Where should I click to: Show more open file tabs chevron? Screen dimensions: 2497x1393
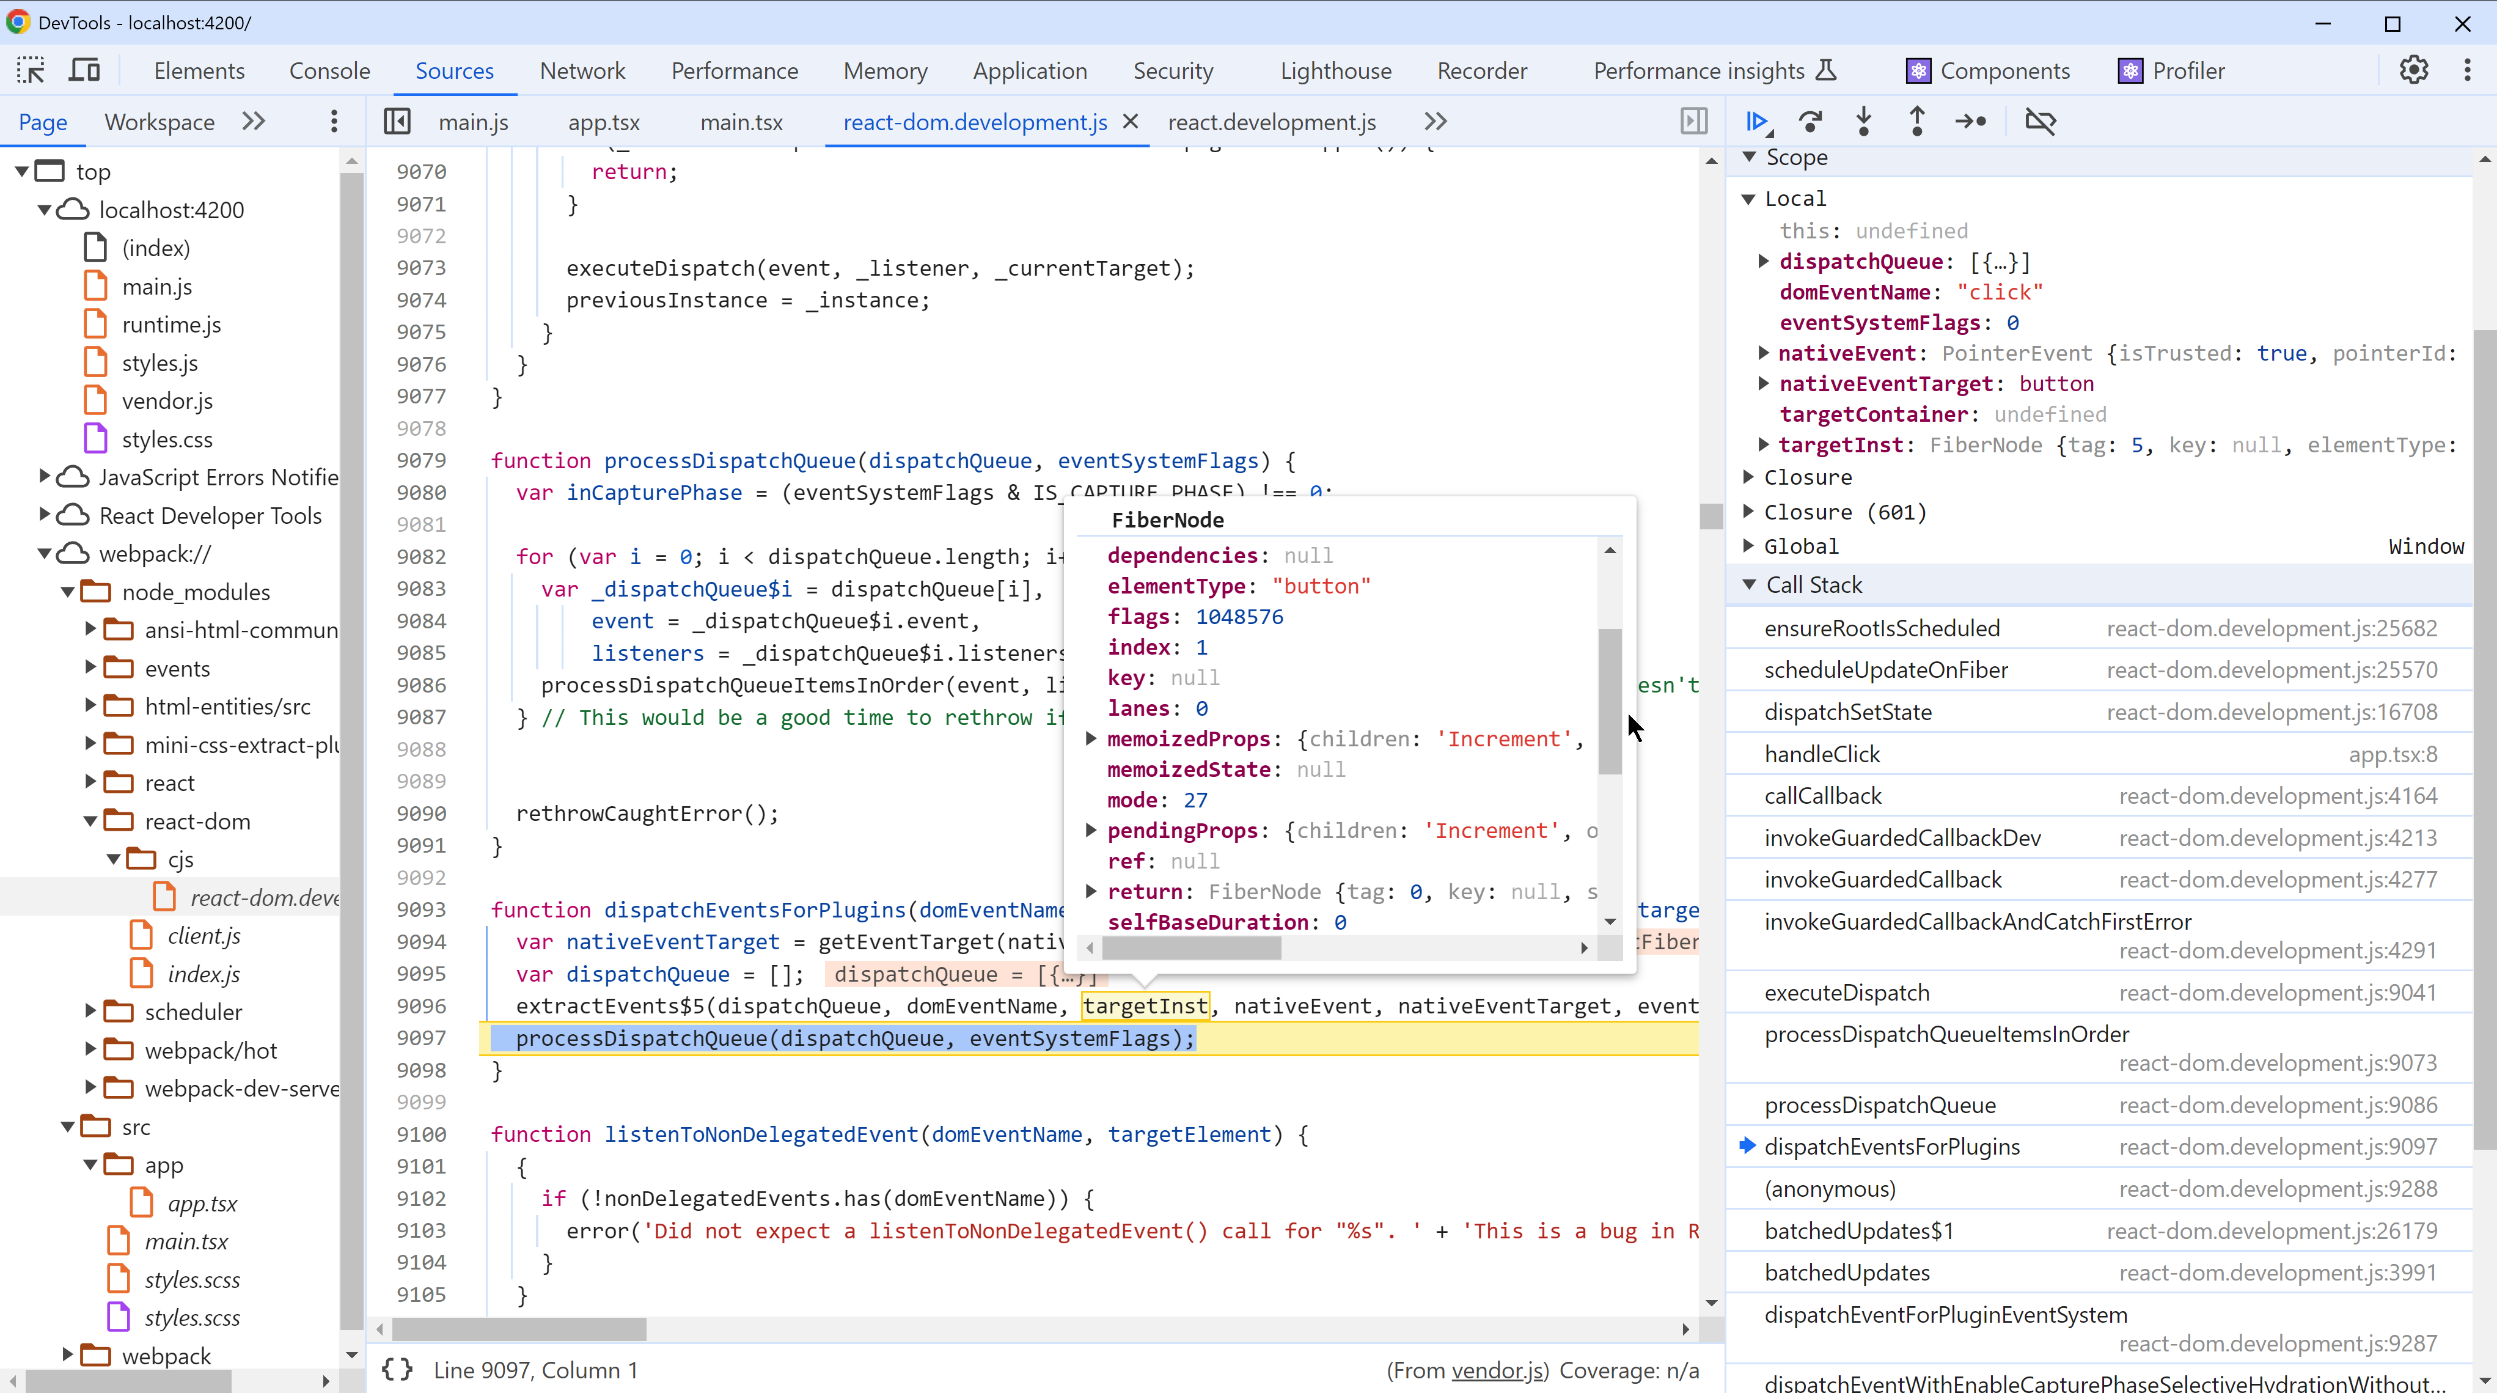[1436, 121]
